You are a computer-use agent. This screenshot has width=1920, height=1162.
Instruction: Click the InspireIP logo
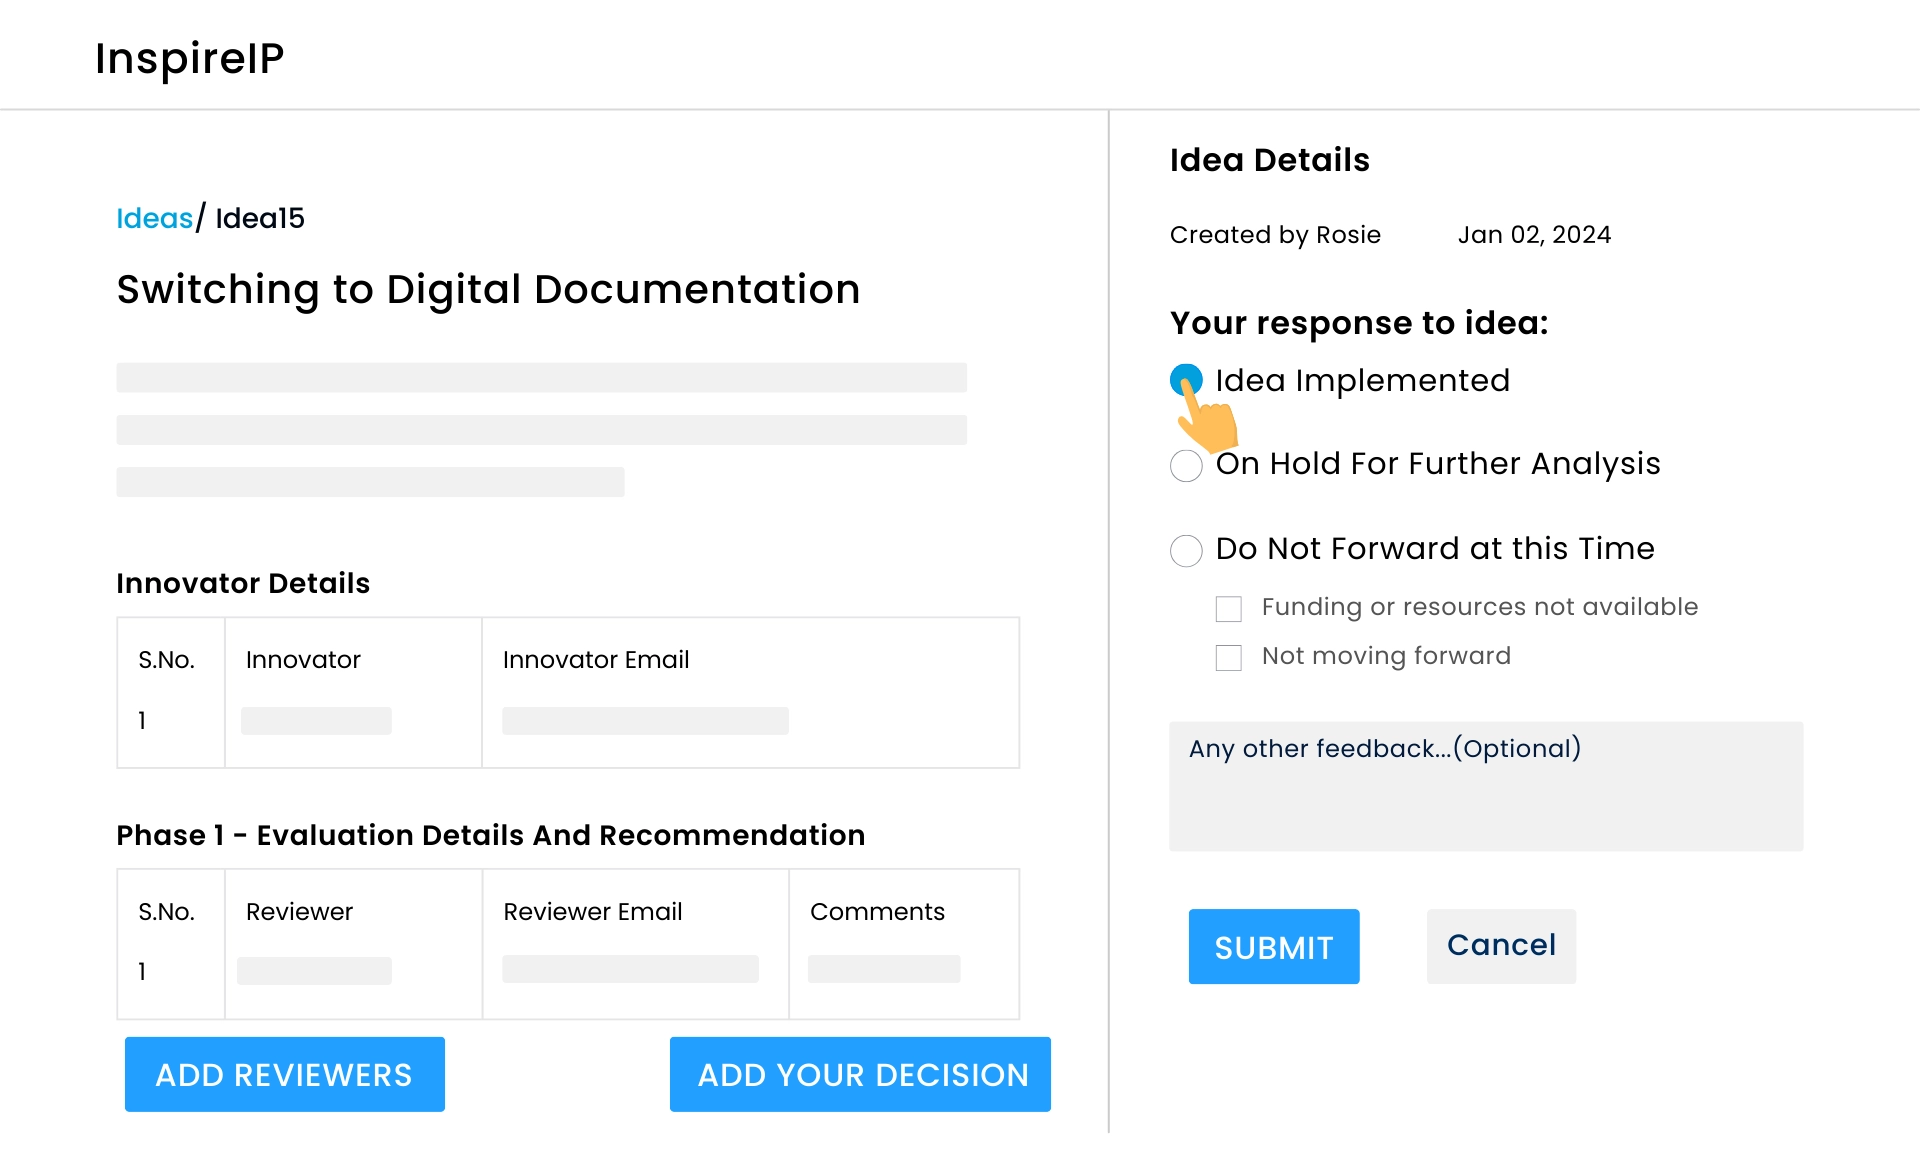click(189, 57)
